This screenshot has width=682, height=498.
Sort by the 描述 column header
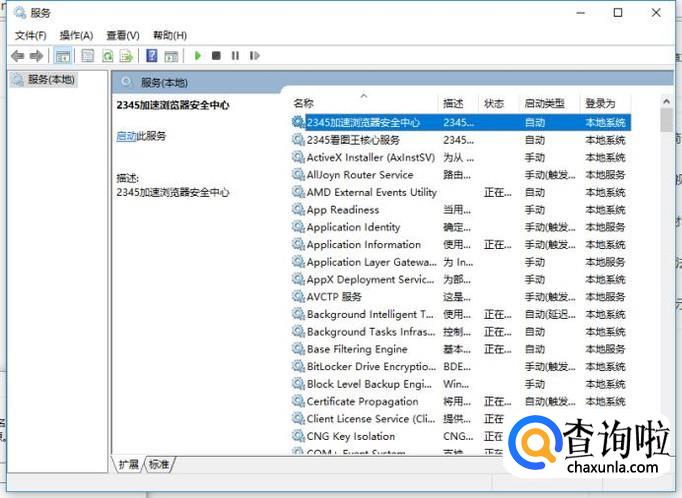point(458,103)
